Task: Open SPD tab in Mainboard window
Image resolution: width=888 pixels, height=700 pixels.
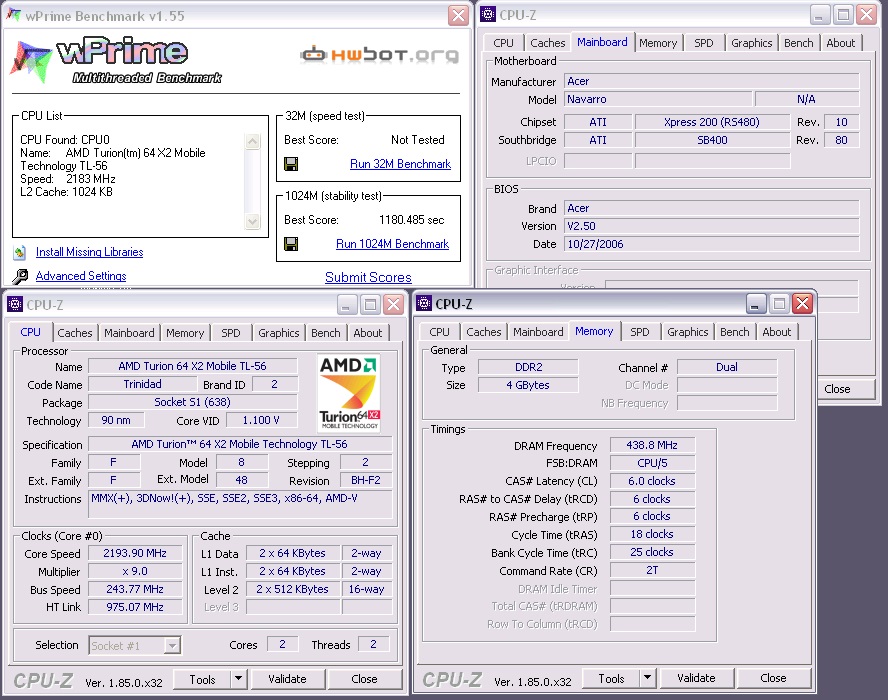Action: pos(704,43)
